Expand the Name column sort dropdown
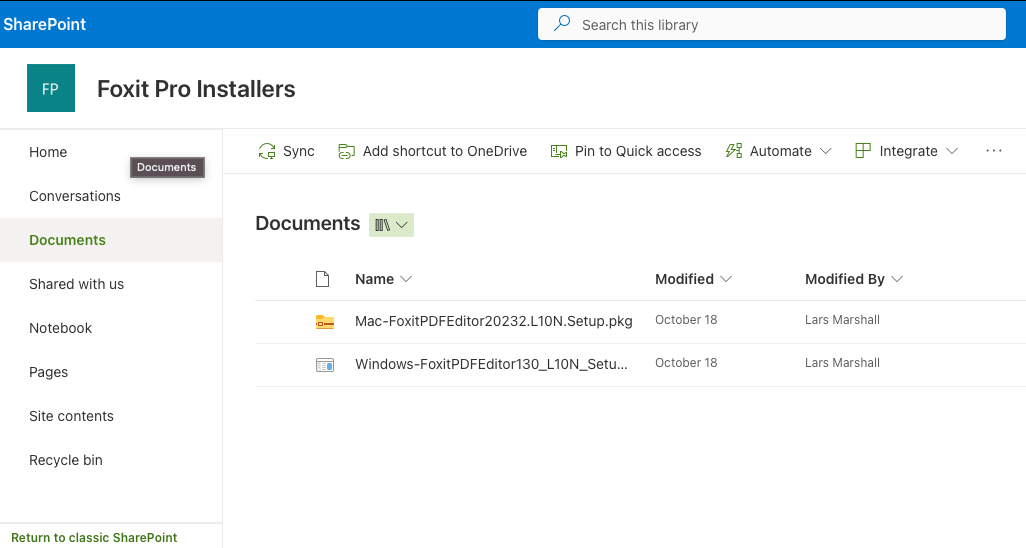This screenshot has height=548, width=1026. tap(405, 279)
